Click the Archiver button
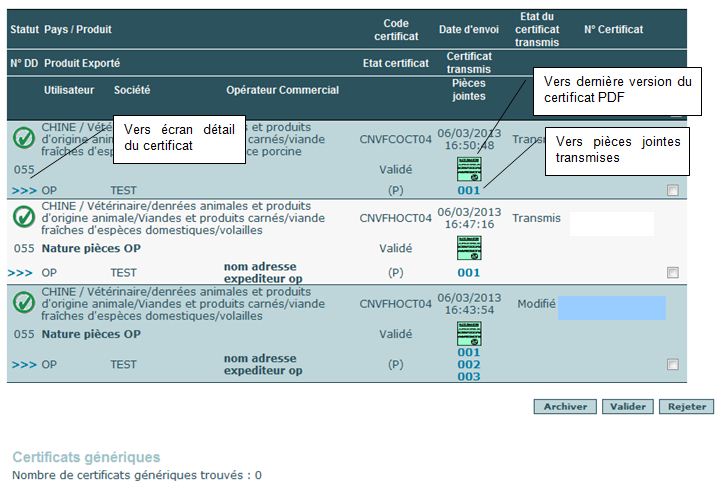 click(x=565, y=407)
